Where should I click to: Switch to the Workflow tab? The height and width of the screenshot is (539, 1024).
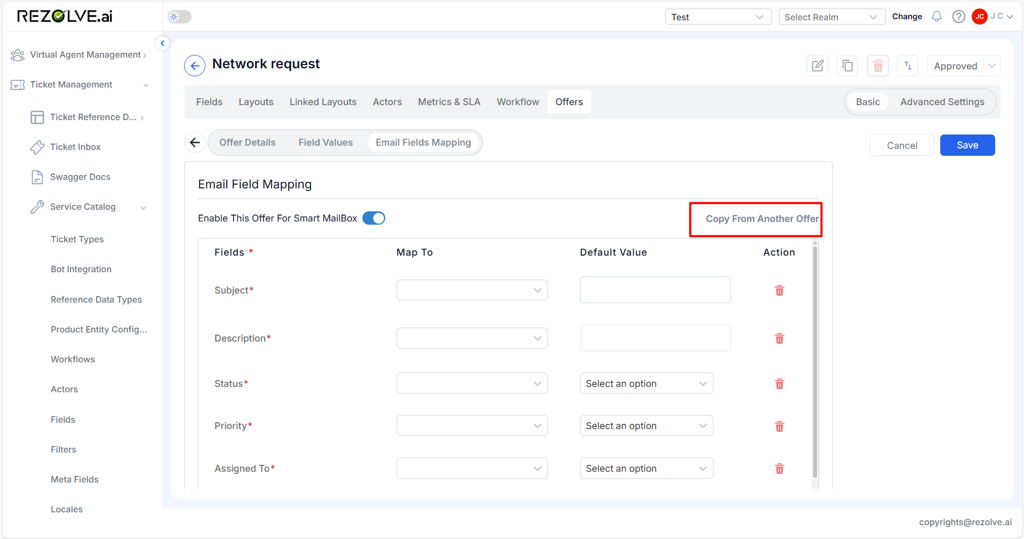(517, 102)
